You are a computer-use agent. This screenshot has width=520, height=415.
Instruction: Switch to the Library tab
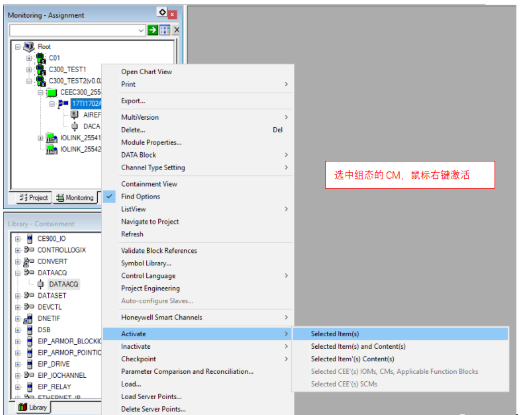click(x=33, y=407)
